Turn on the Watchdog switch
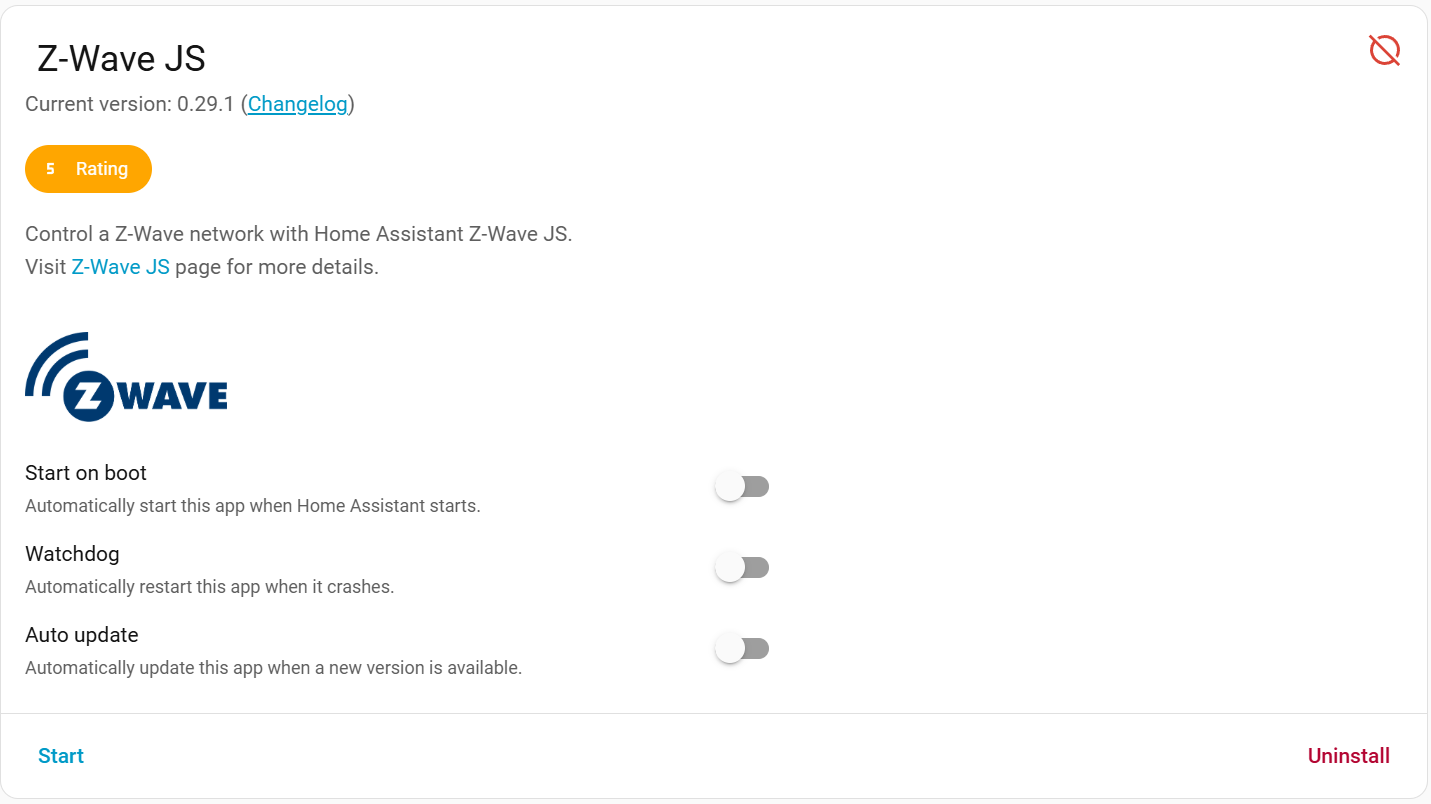 742,568
